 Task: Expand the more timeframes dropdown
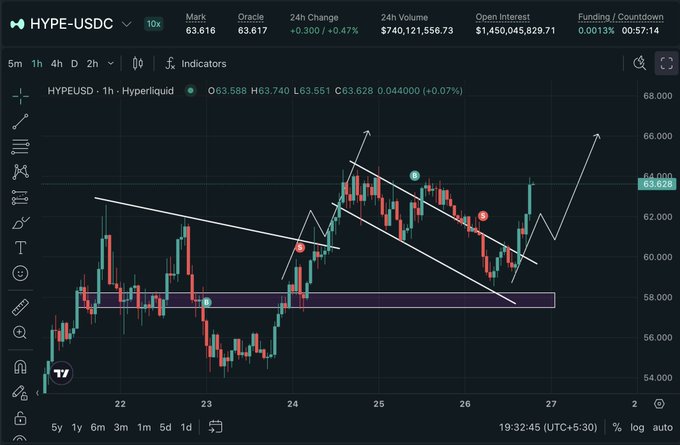[111, 64]
